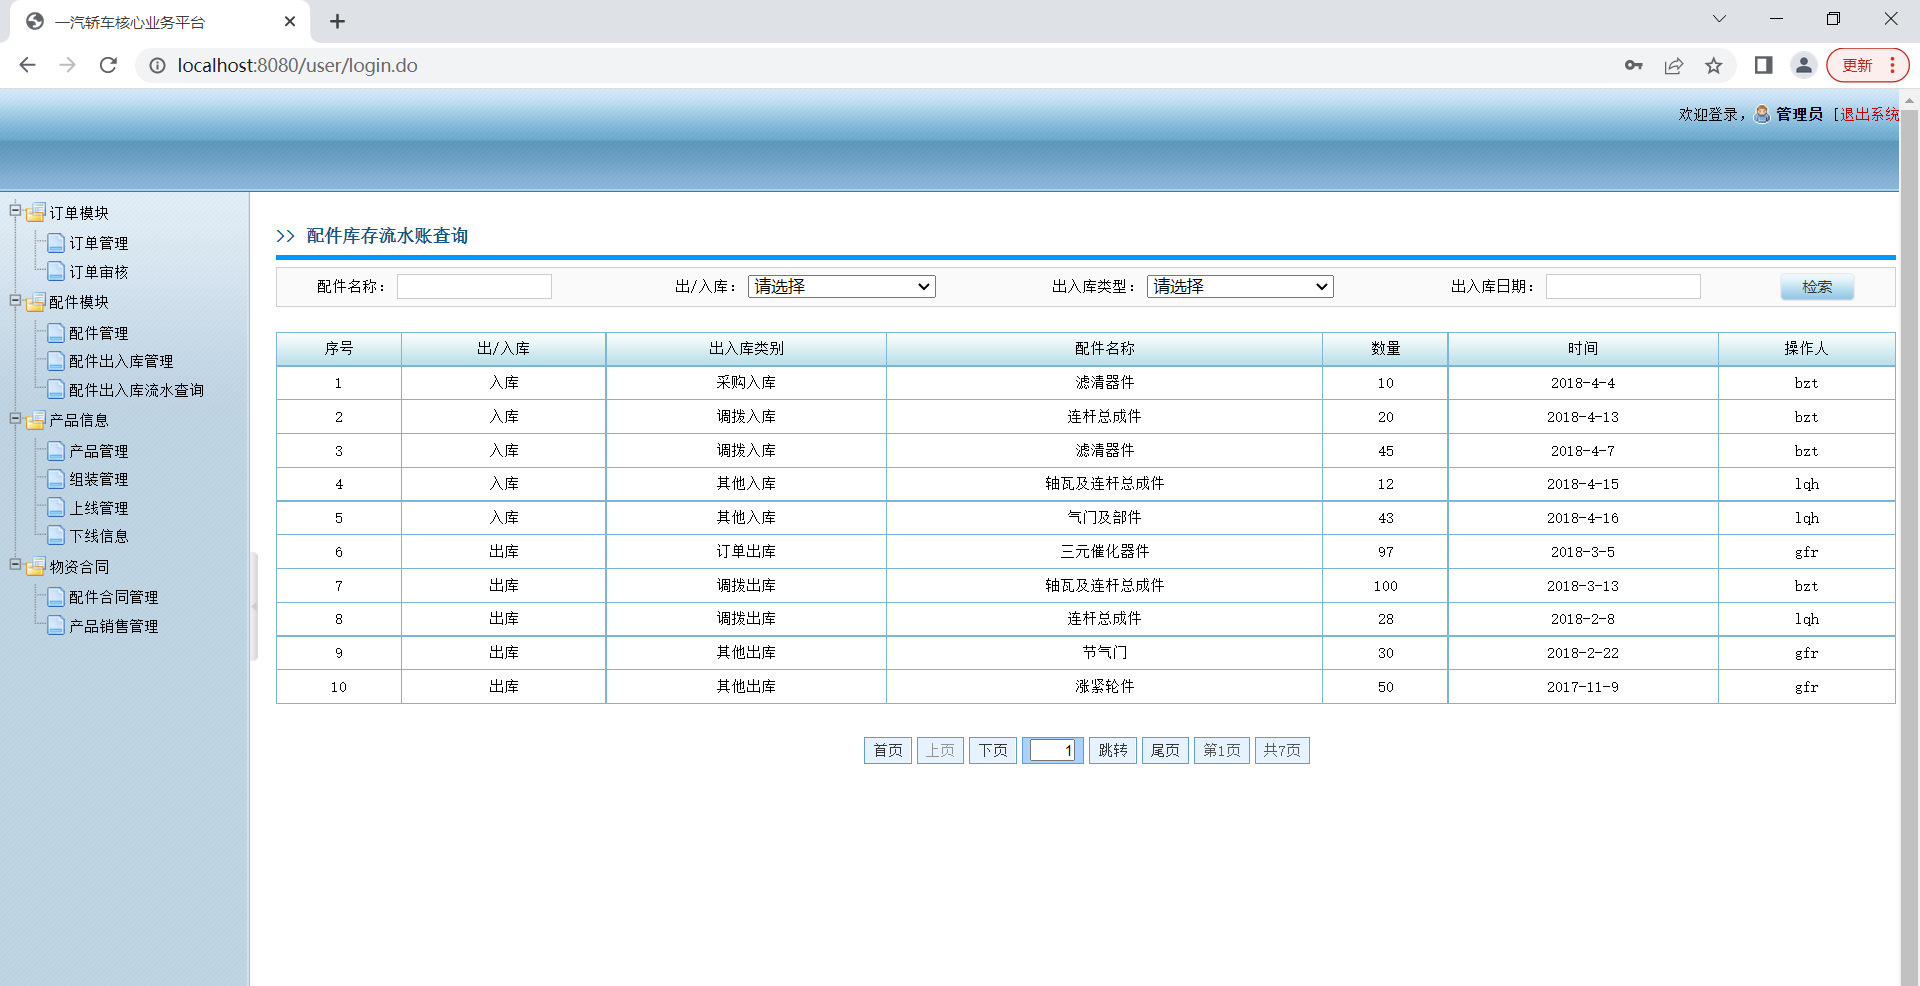Collapse the 配件模块 tree node
Image resolution: width=1920 pixels, height=986 pixels.
pyautogui.click(x=15, y=300)
